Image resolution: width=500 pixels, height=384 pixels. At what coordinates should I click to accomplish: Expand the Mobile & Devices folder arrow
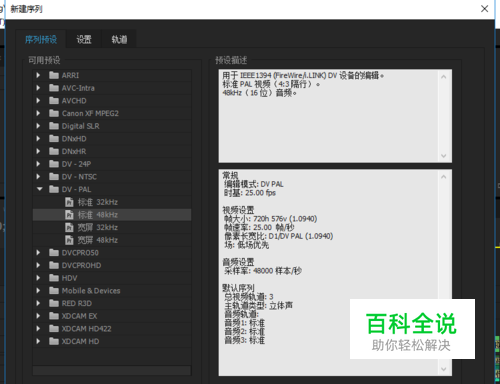[x=38, y=291]
